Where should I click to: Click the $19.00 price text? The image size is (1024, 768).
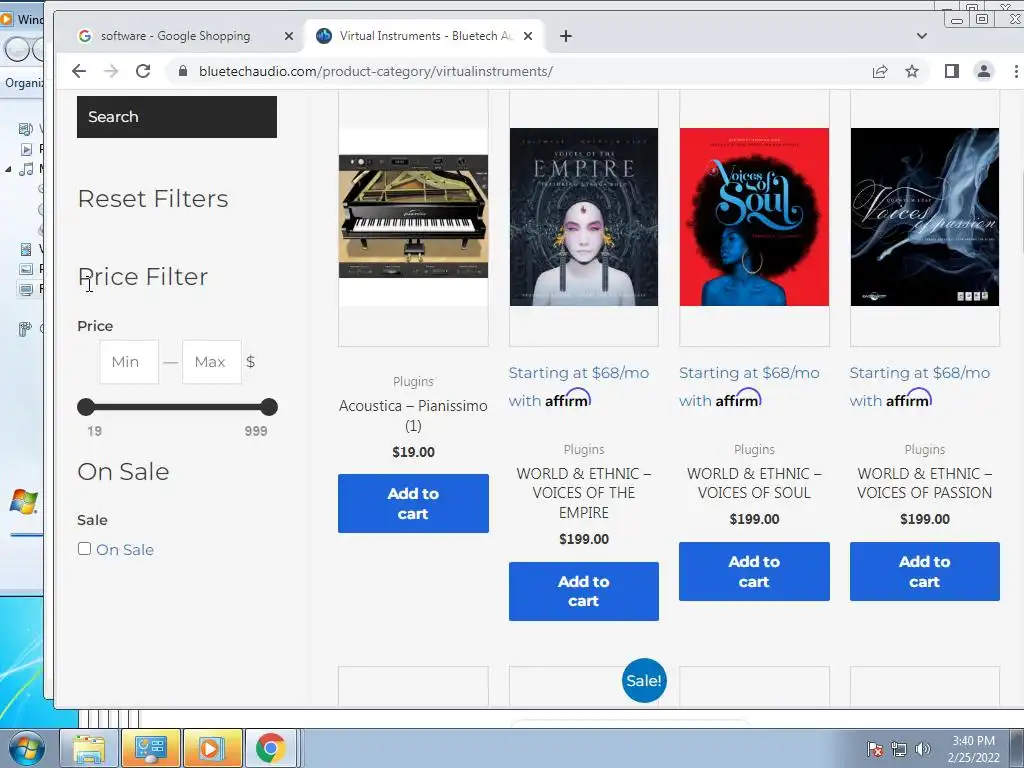[x=413, y=452]
